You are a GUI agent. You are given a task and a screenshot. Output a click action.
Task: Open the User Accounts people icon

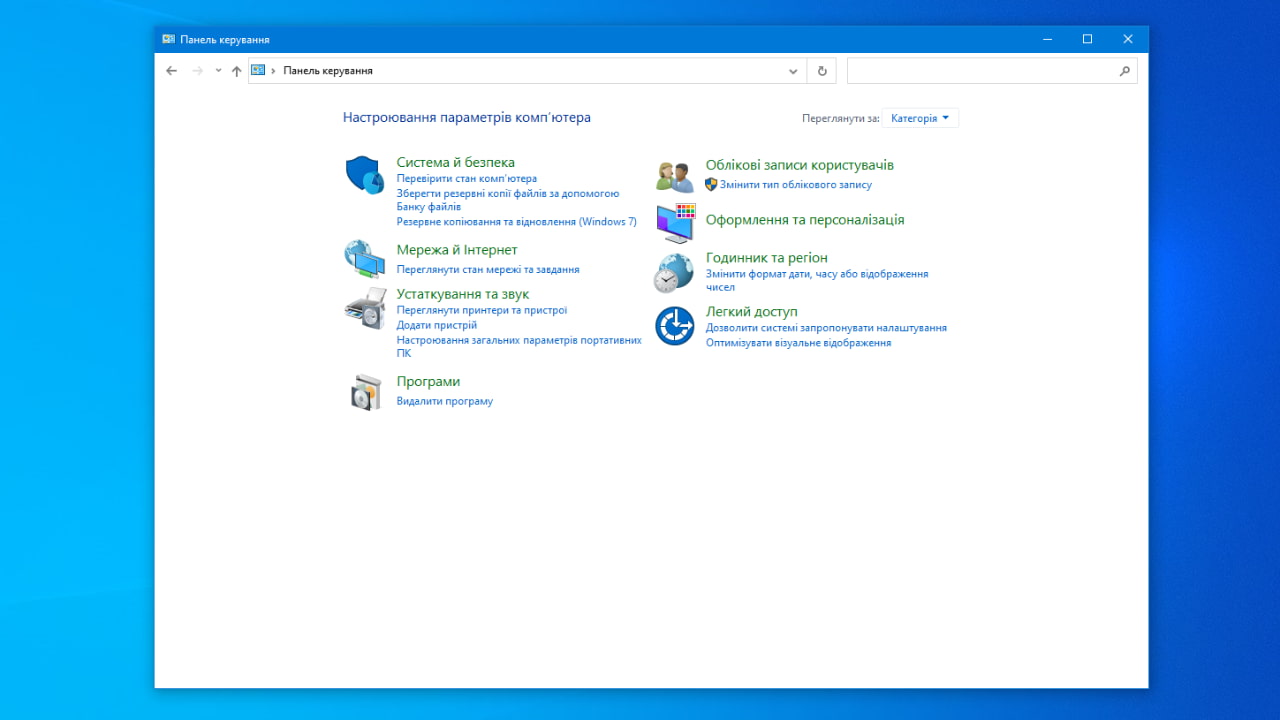(x=674, y=177)
